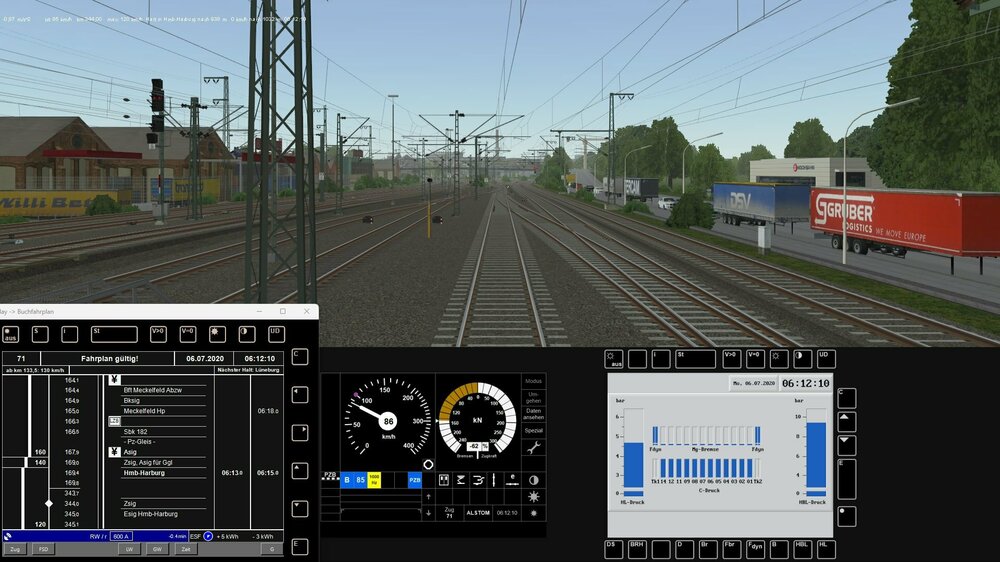The image size is (1000, 562).
Task: Click the up arrow in driver display
Action: [x=428, y=496]
